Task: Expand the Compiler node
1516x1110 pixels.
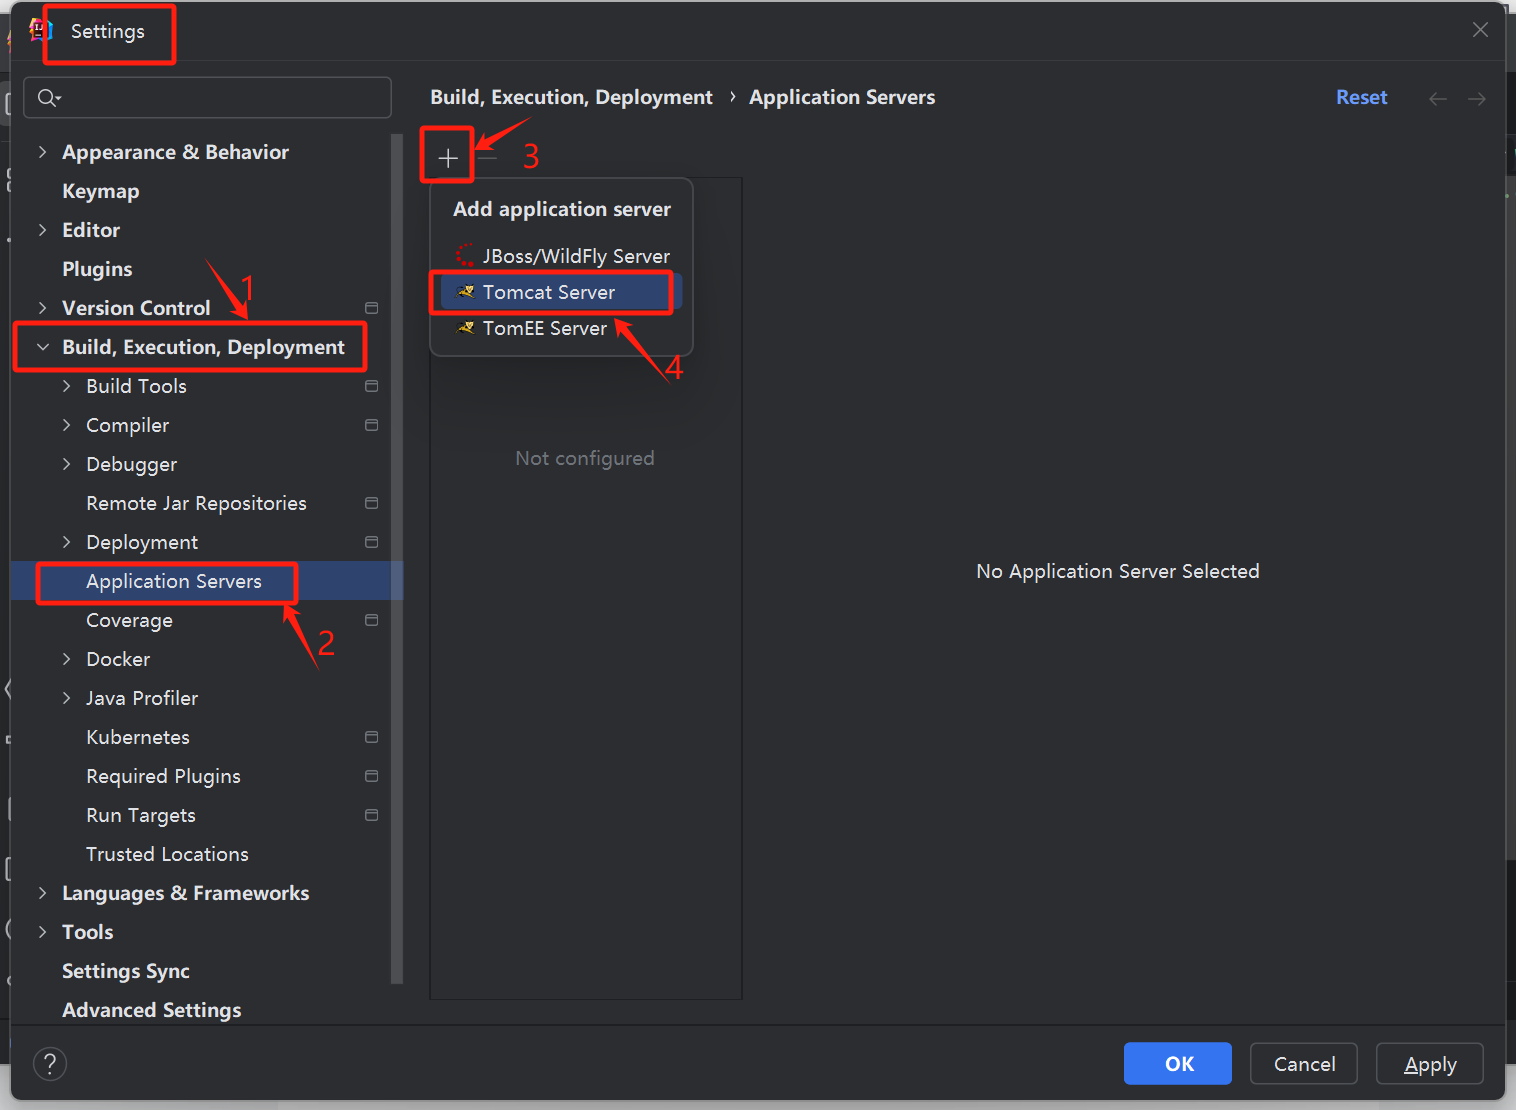Action: point(66,425)
